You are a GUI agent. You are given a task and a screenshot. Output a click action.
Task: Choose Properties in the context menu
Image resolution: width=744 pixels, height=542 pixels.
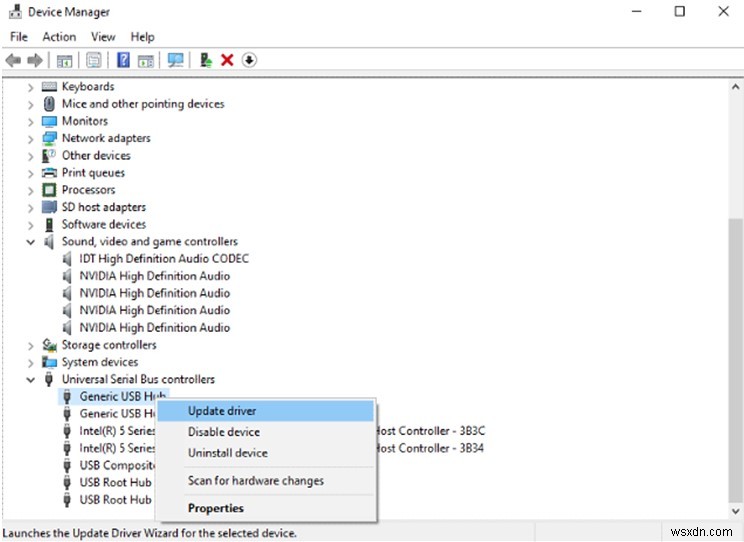(266, 508)
